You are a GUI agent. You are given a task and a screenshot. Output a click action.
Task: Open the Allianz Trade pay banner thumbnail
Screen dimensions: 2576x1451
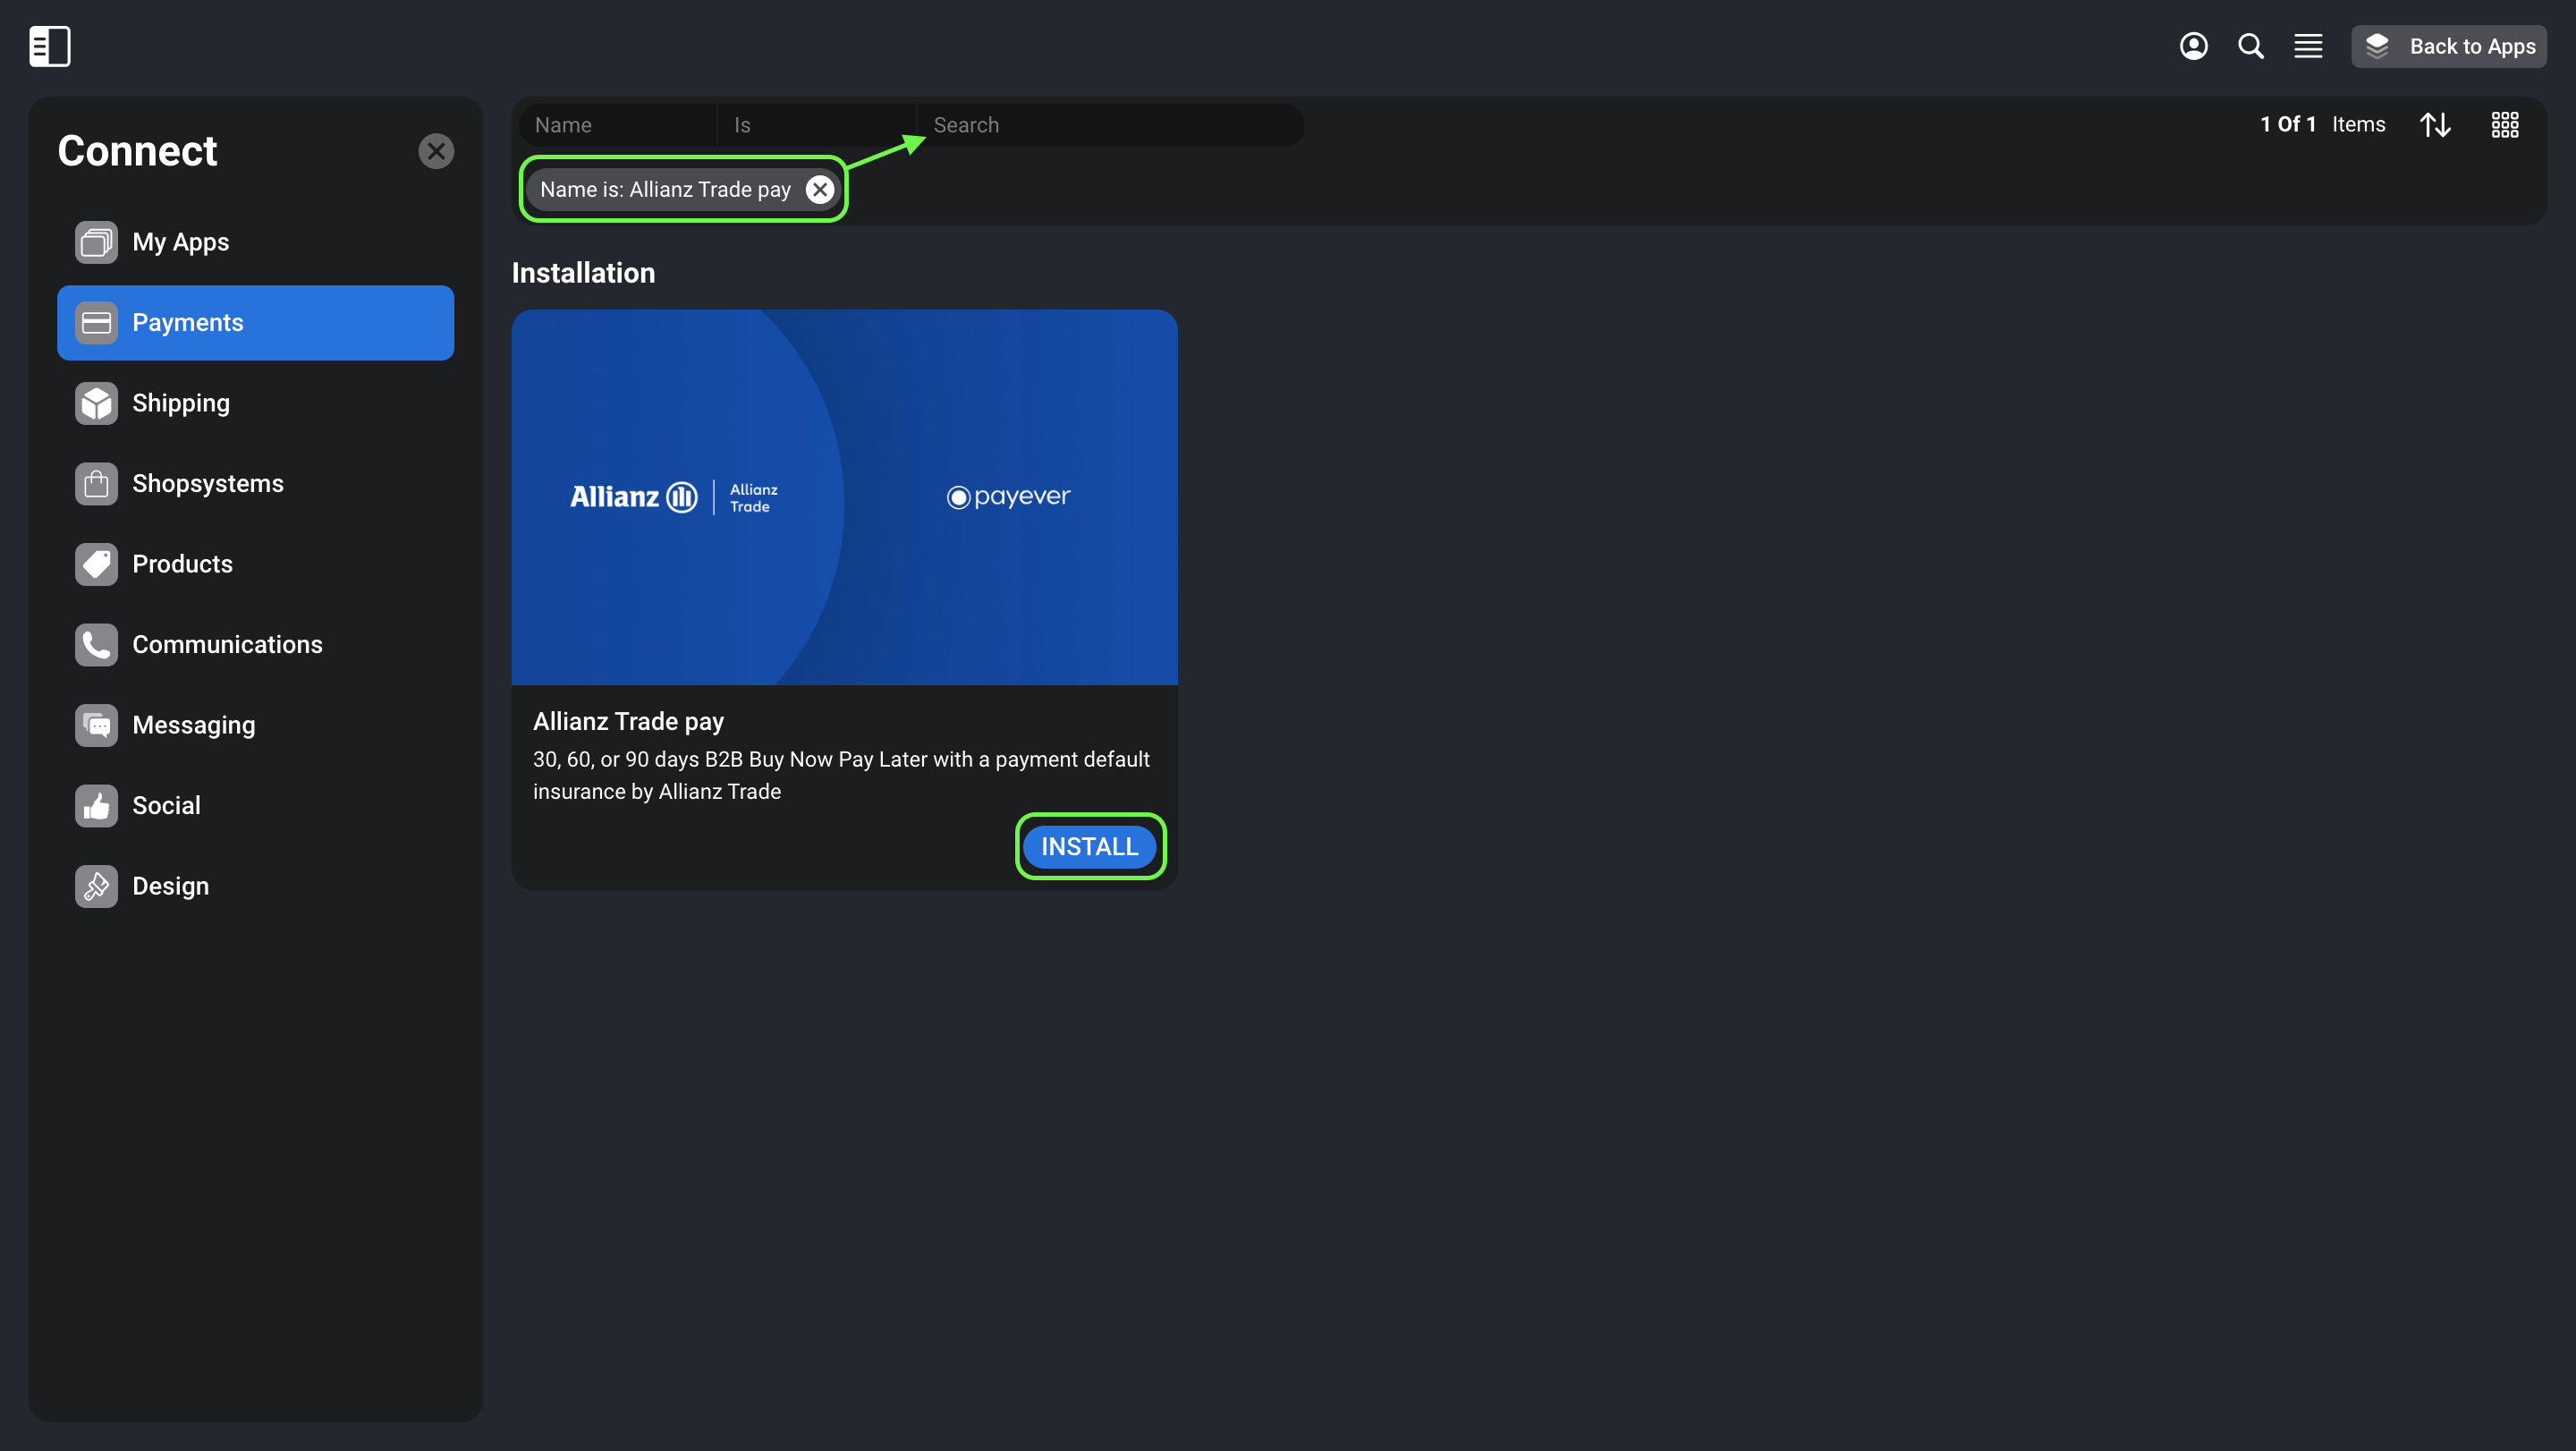[x=844, y=497]
